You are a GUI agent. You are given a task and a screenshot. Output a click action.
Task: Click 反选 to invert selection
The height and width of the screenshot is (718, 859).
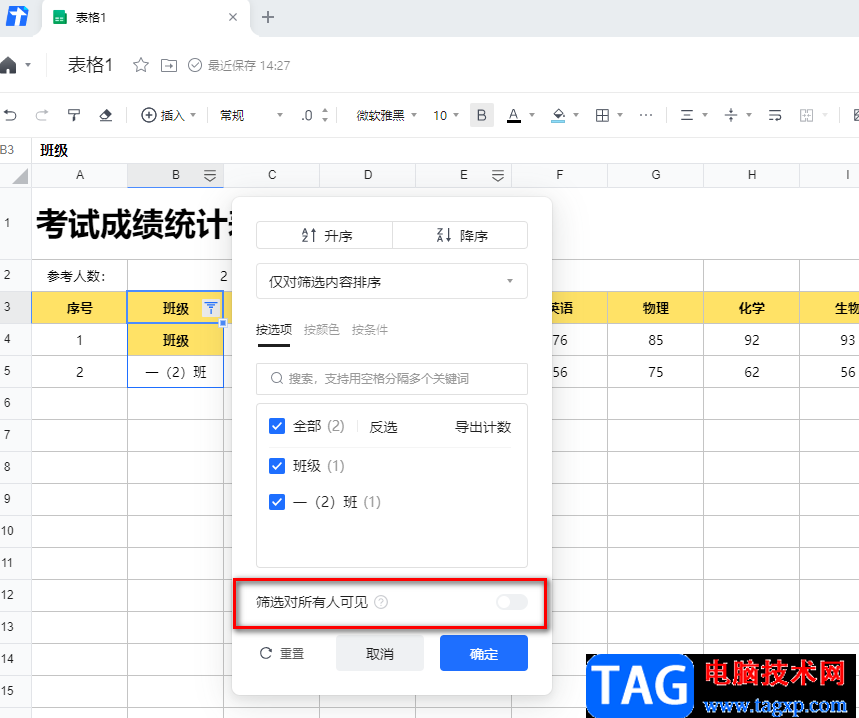click(x=383, y=427)
